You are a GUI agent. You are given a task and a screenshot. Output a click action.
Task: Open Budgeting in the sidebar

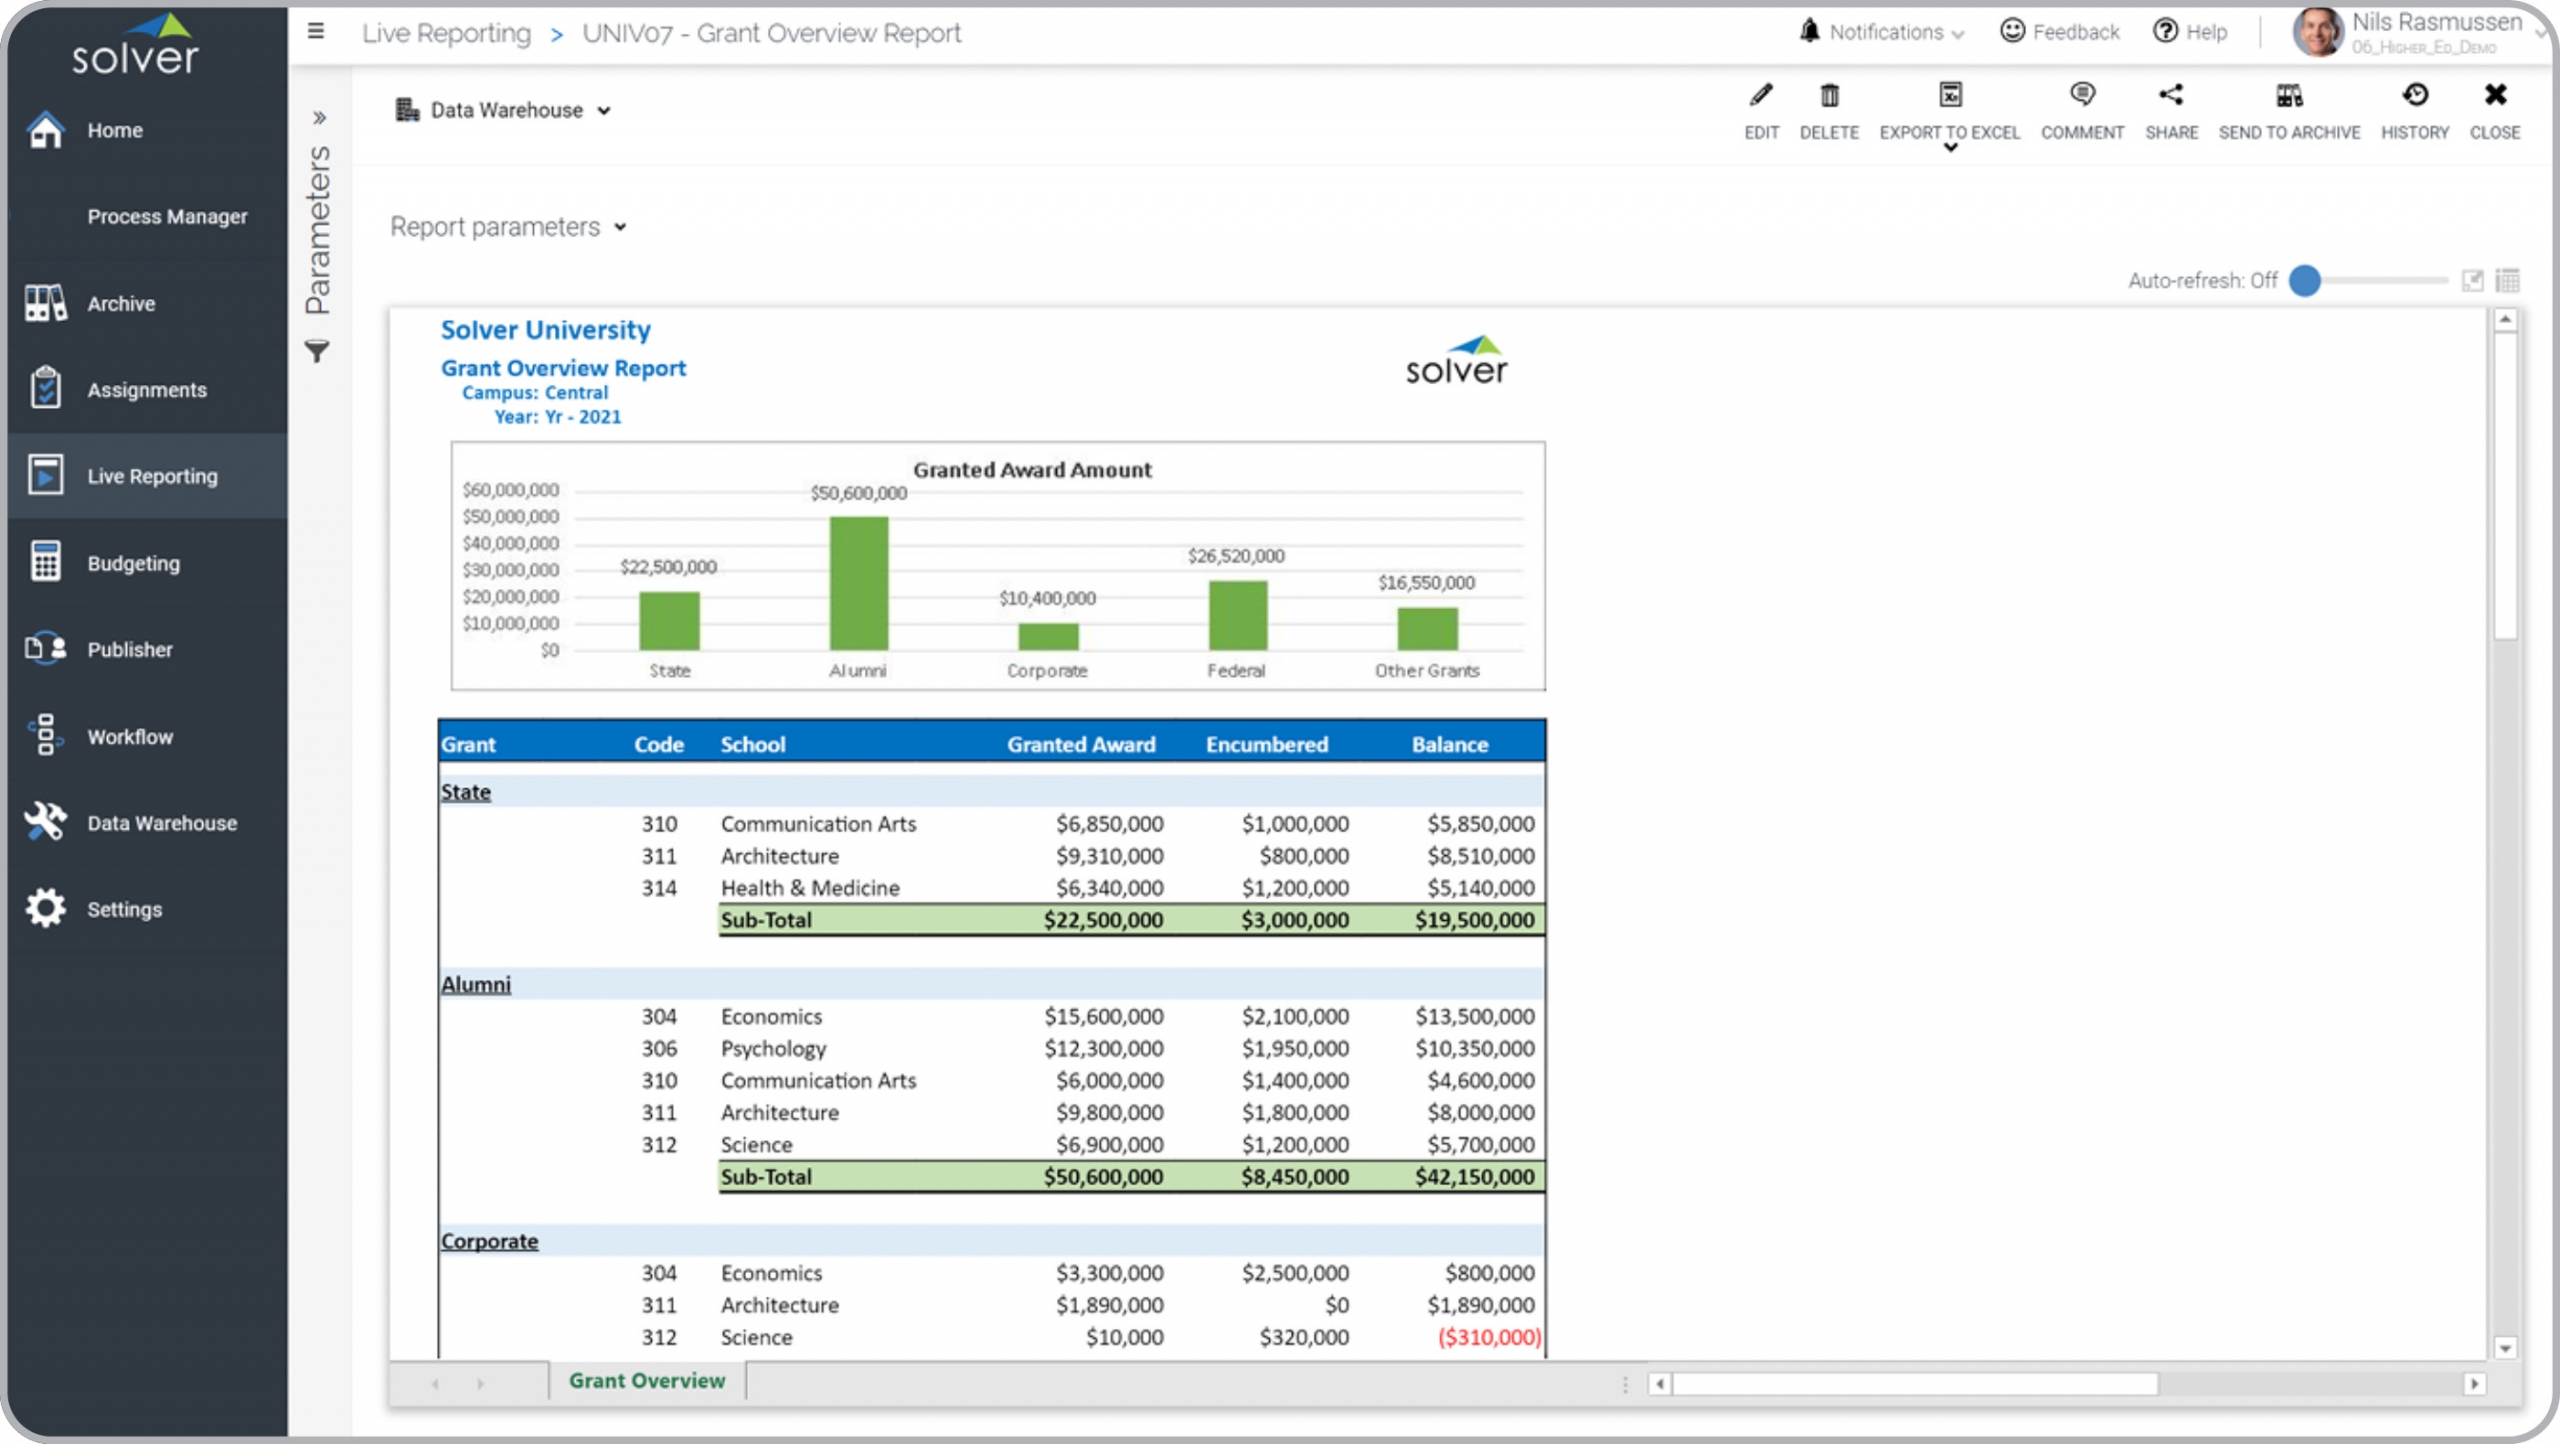(x=133, y=563)
